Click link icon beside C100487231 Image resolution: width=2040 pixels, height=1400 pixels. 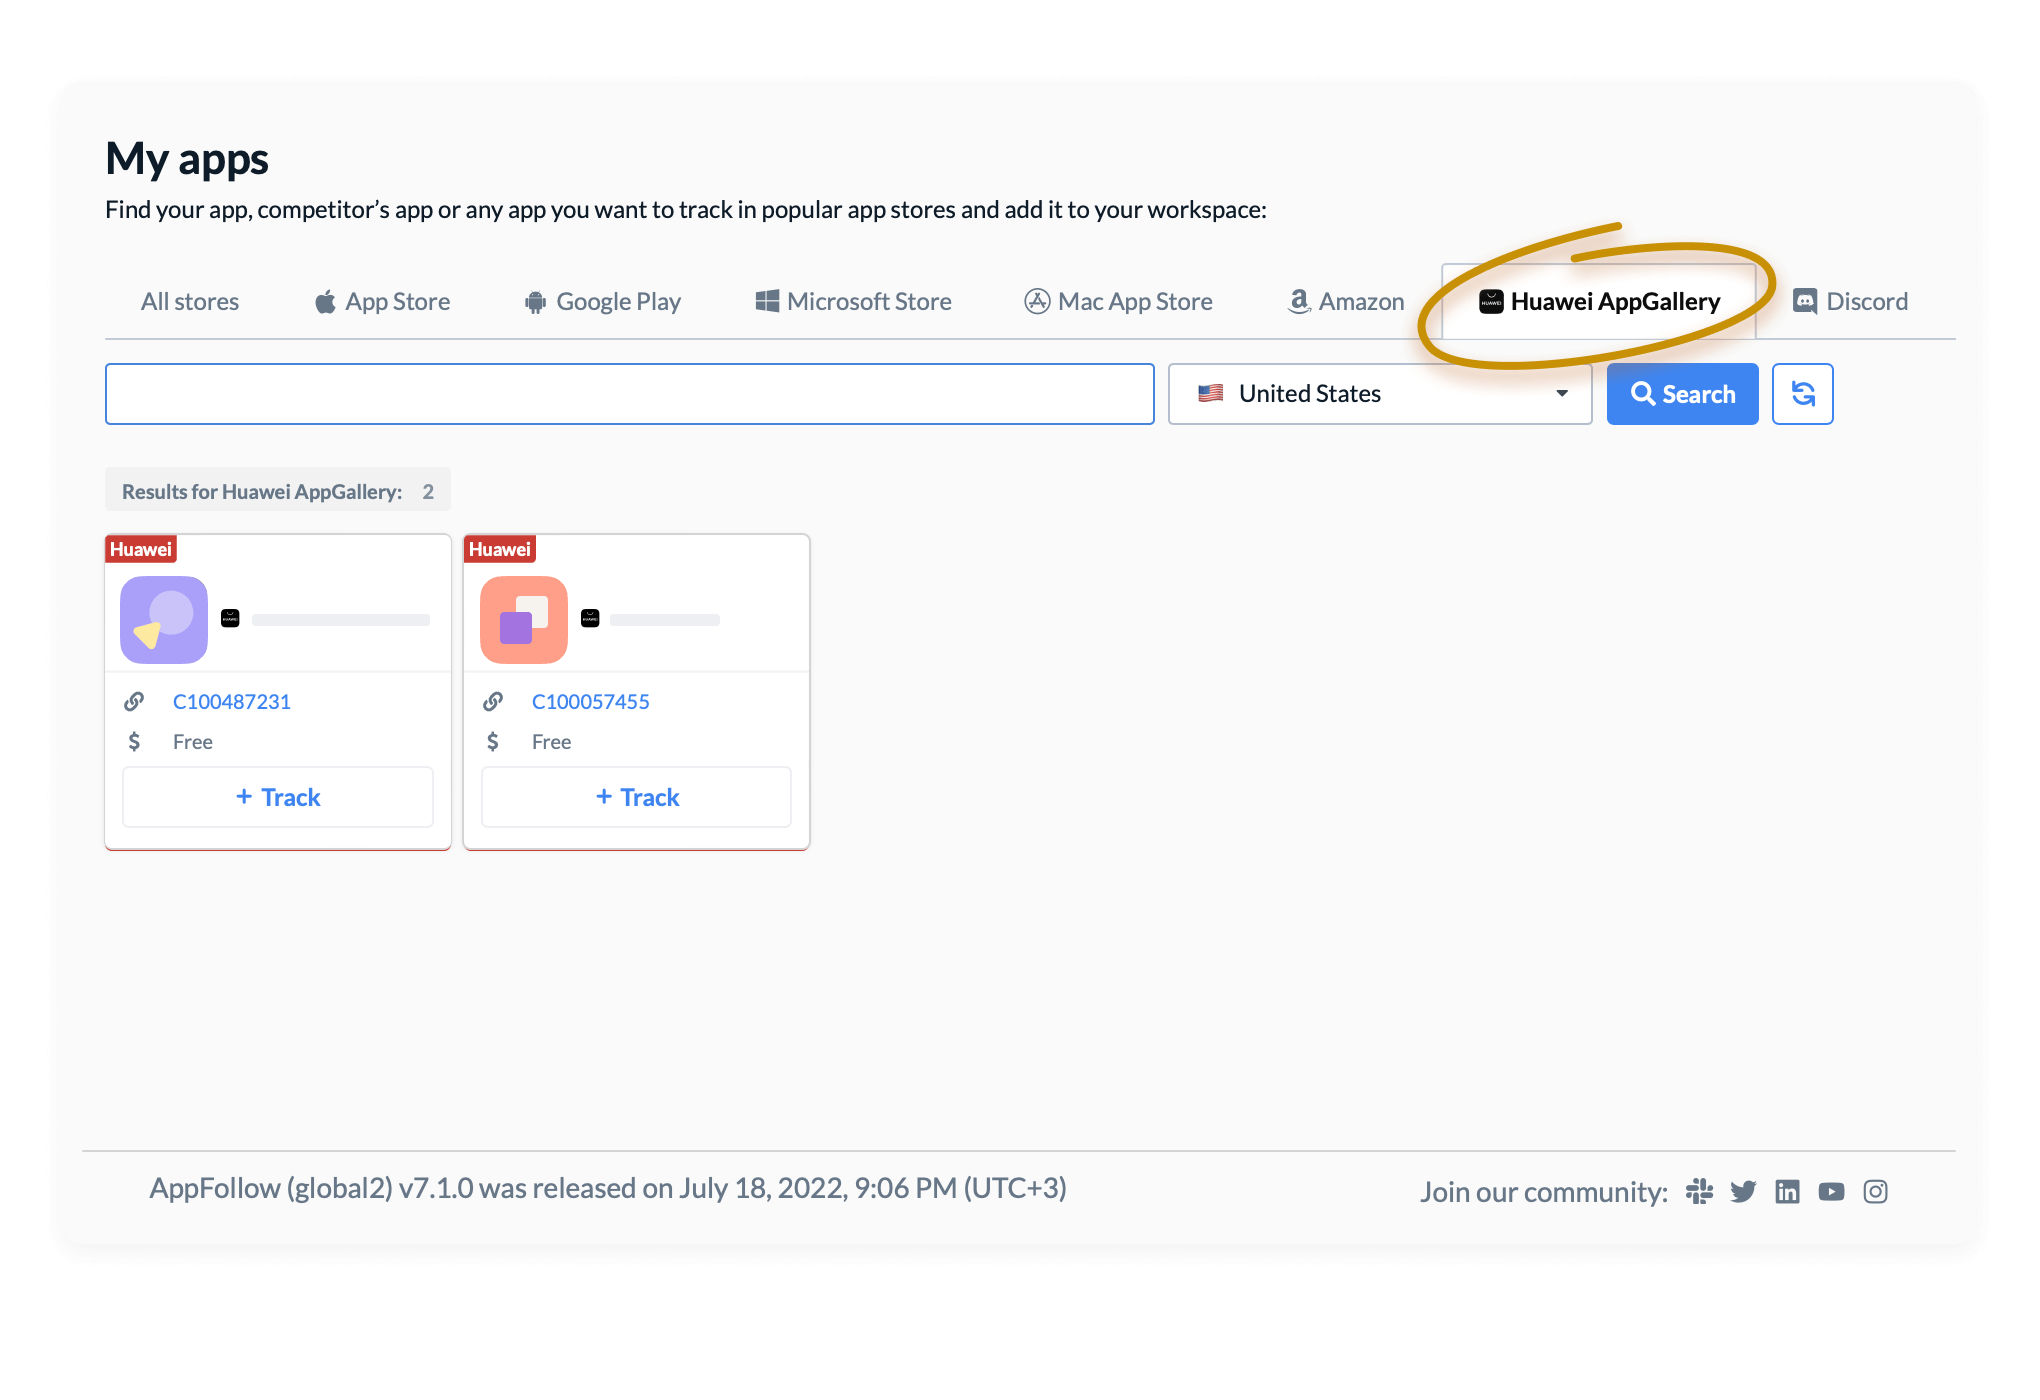coord(134,702)
